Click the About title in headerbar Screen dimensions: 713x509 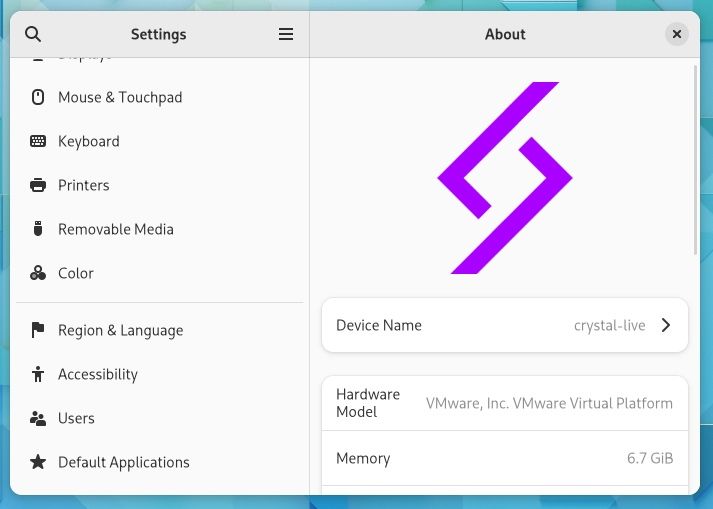(505, 34)
